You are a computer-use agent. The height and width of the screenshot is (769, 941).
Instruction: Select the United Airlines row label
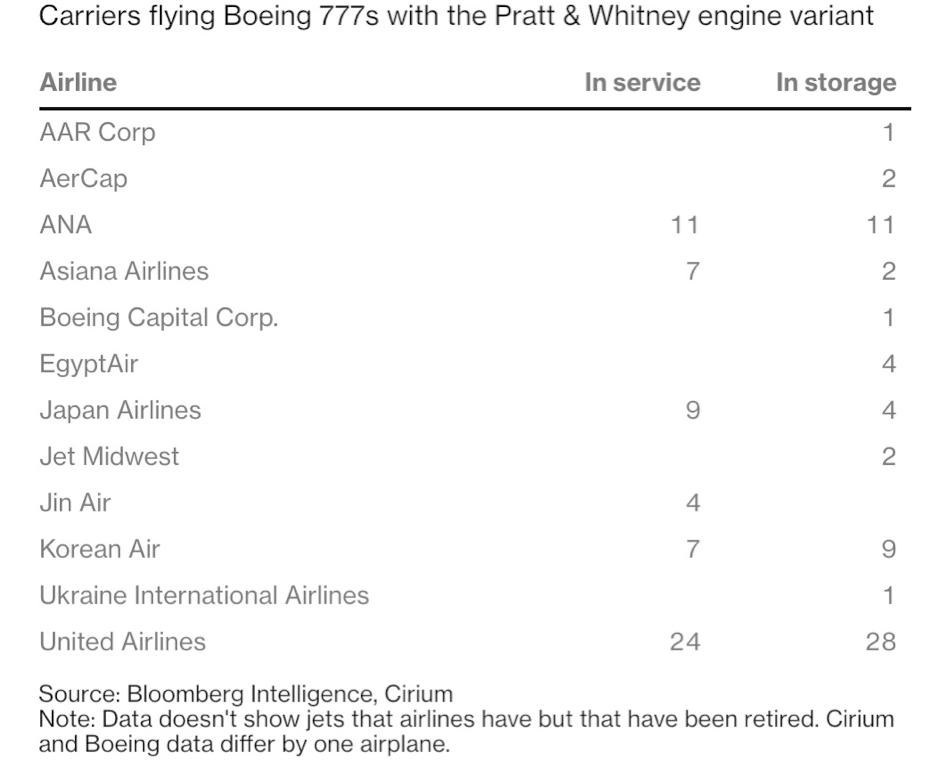tap(122, 642)
